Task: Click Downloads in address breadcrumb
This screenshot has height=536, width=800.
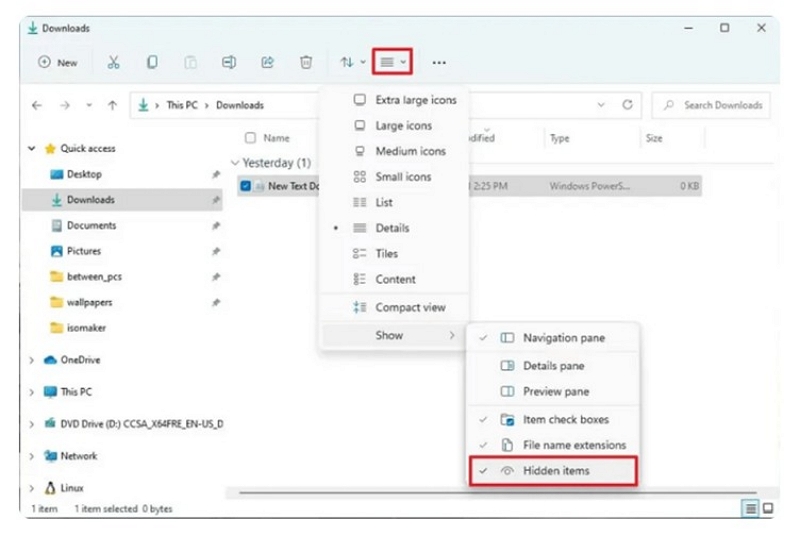Action: click(240, 105)
